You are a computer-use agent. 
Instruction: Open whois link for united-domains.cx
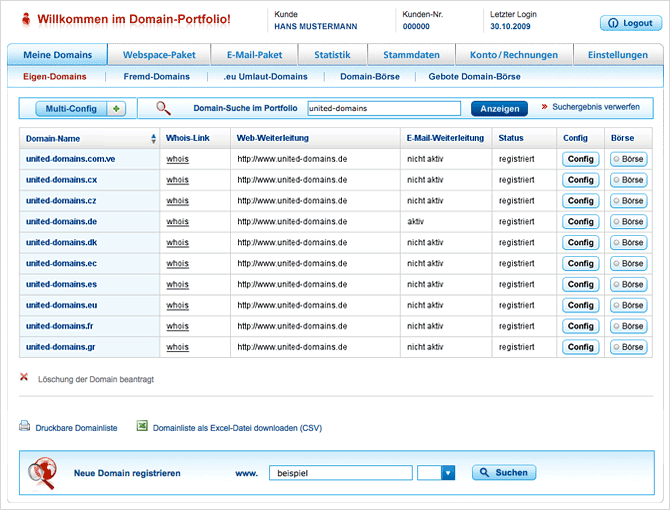(177, 180)
